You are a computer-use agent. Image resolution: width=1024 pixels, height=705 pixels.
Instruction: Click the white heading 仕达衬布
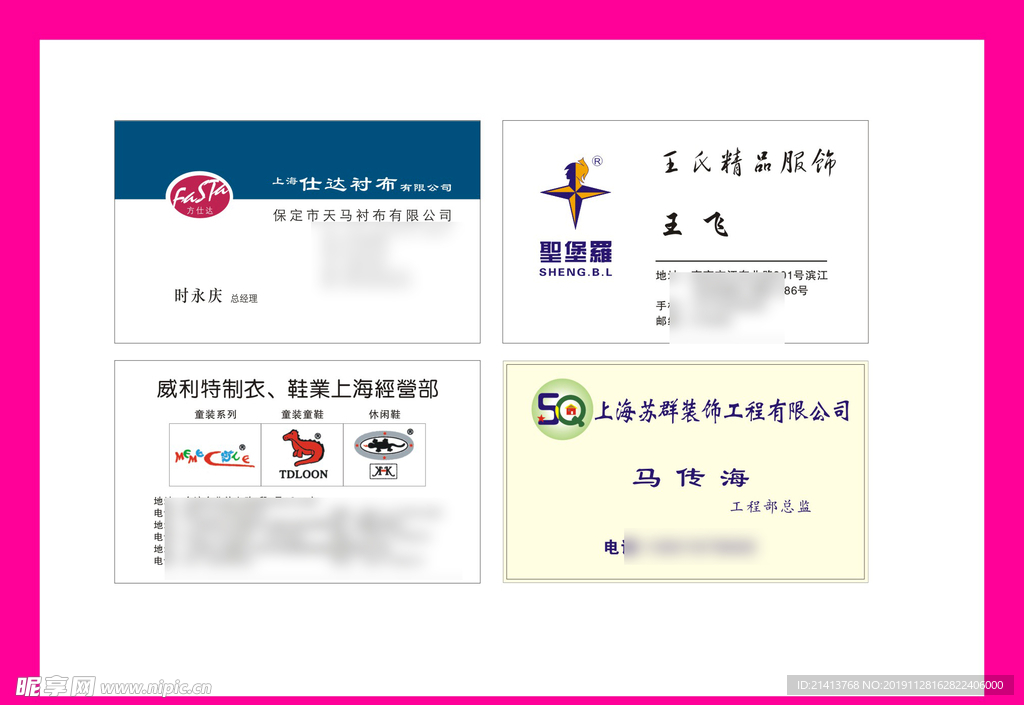click(348, 184)
